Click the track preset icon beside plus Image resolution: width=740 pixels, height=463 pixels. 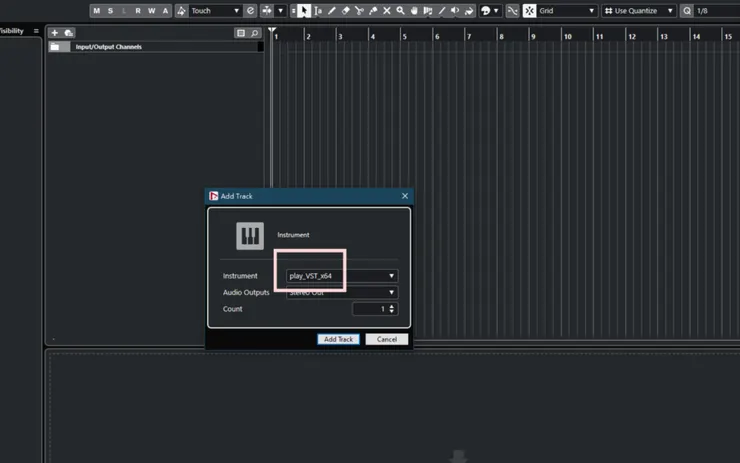pyautogui.click(x=68, y=33)
